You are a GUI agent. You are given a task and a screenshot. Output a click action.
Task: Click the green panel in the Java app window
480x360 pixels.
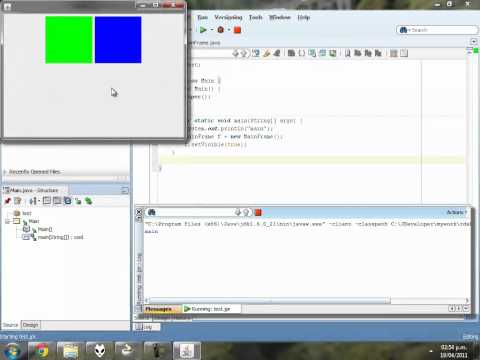[69, 40]
